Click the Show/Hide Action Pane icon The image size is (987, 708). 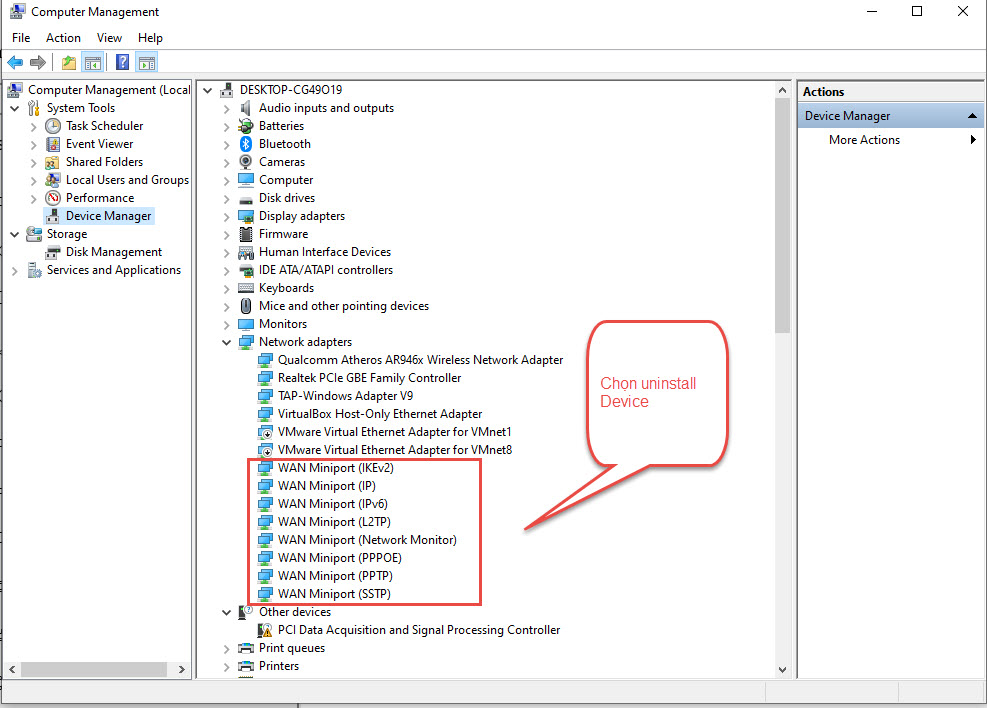(x=147, y=62)
